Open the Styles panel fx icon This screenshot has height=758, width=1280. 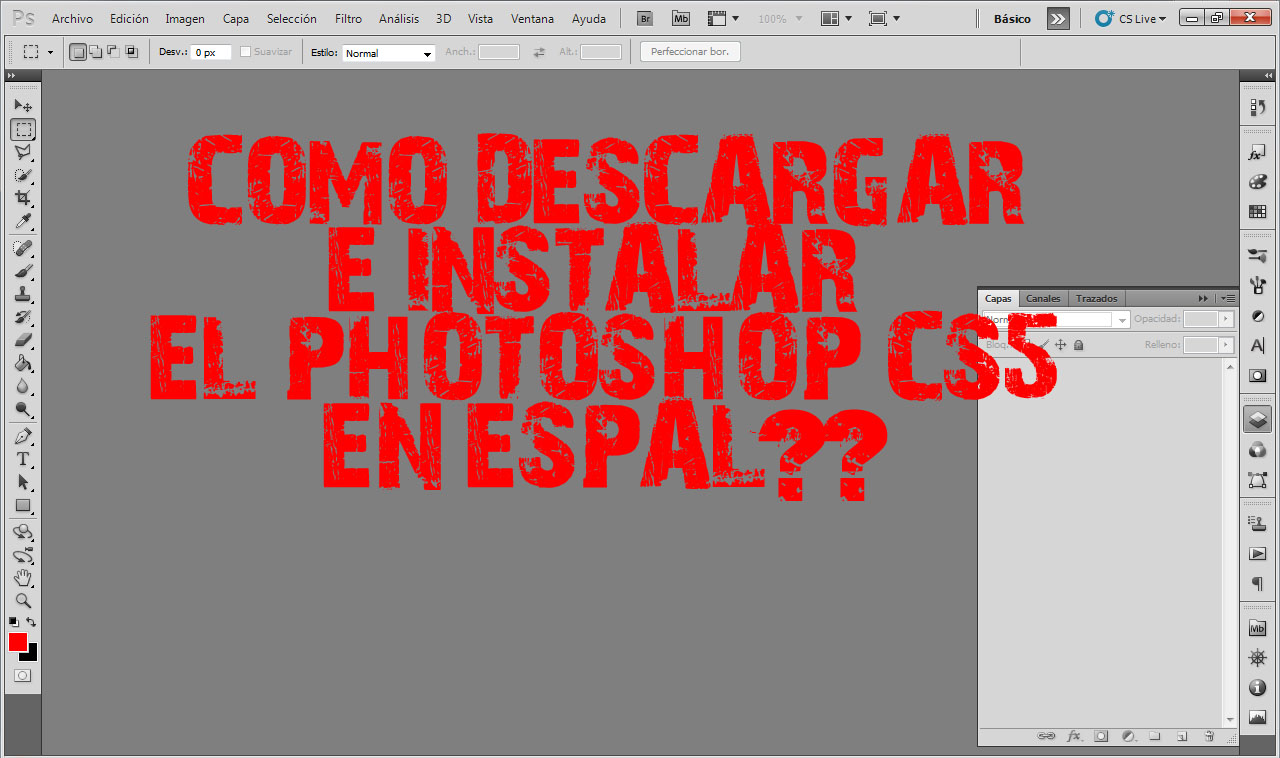1258,153
